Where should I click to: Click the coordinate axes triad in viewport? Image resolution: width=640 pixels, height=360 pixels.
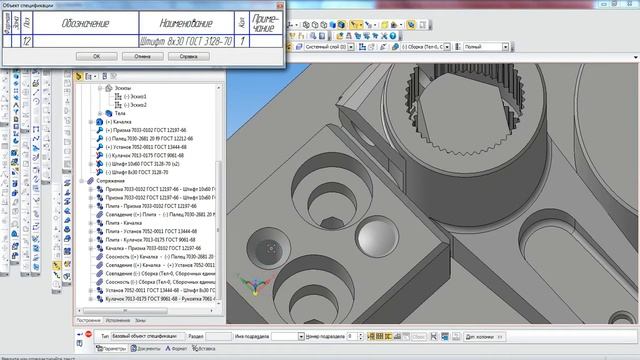pyautogui.click(x=256, y=284)
